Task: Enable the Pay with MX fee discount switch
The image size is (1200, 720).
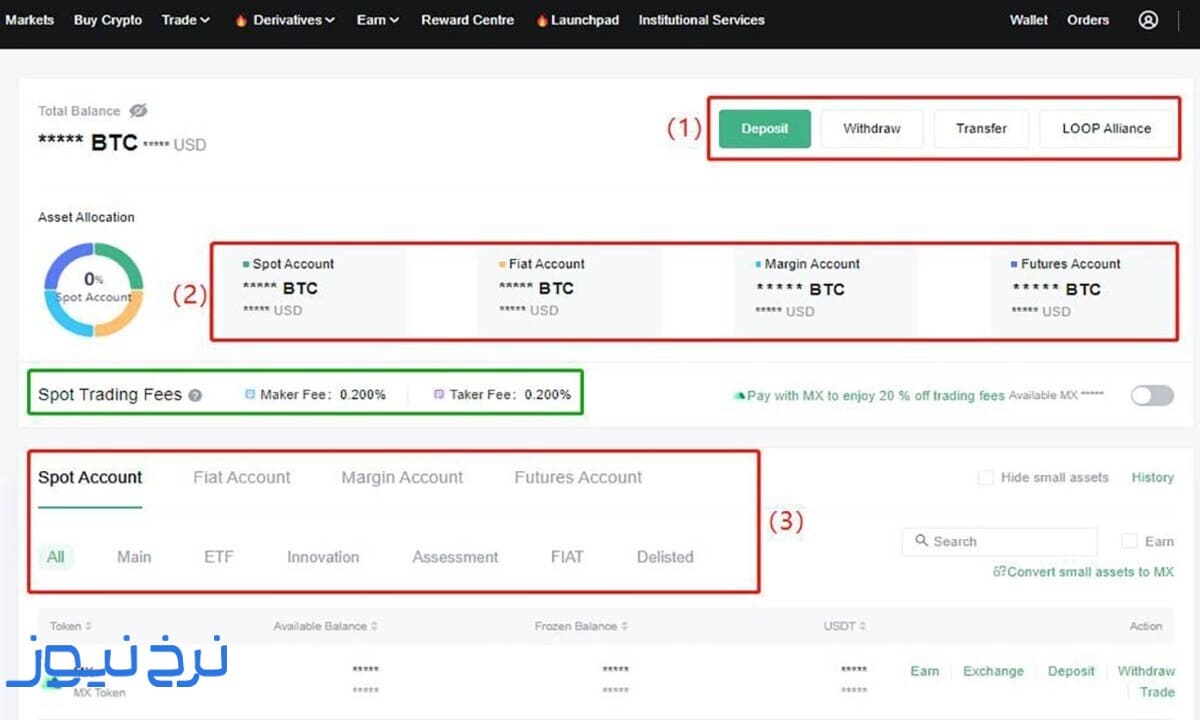Action: 1152,395
